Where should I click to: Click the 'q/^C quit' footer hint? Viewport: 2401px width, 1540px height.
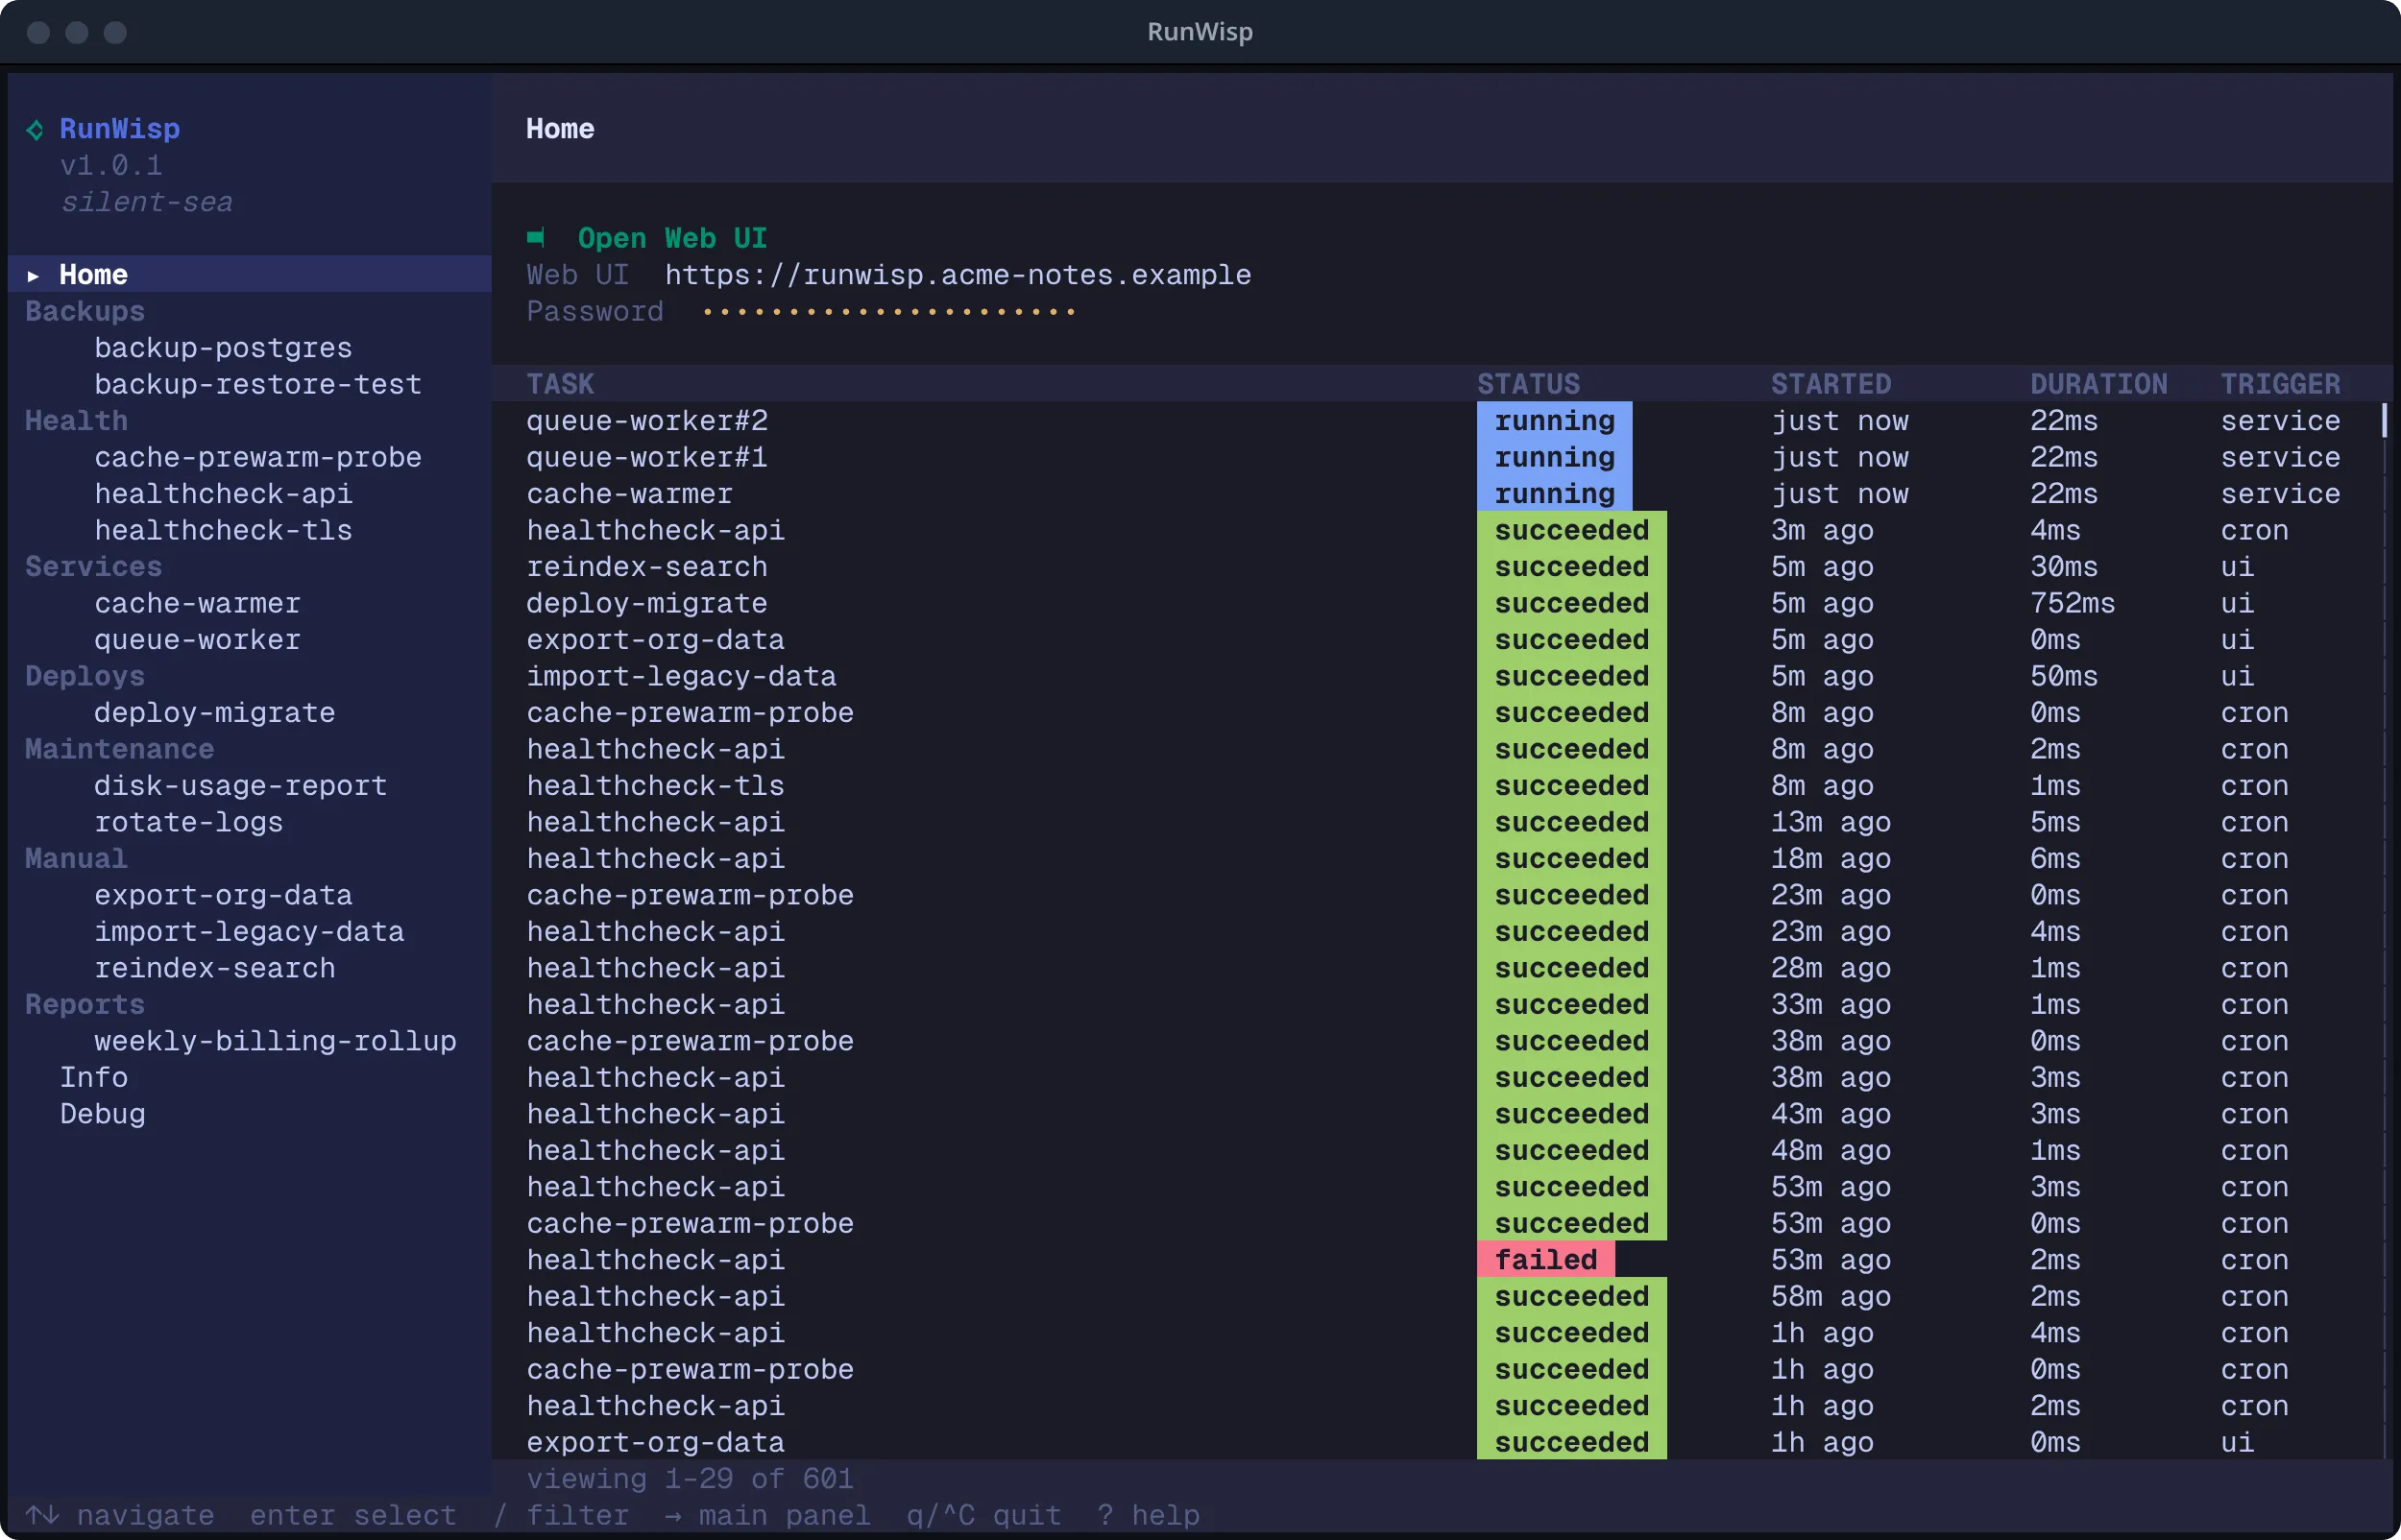(x=983, y=1516)
